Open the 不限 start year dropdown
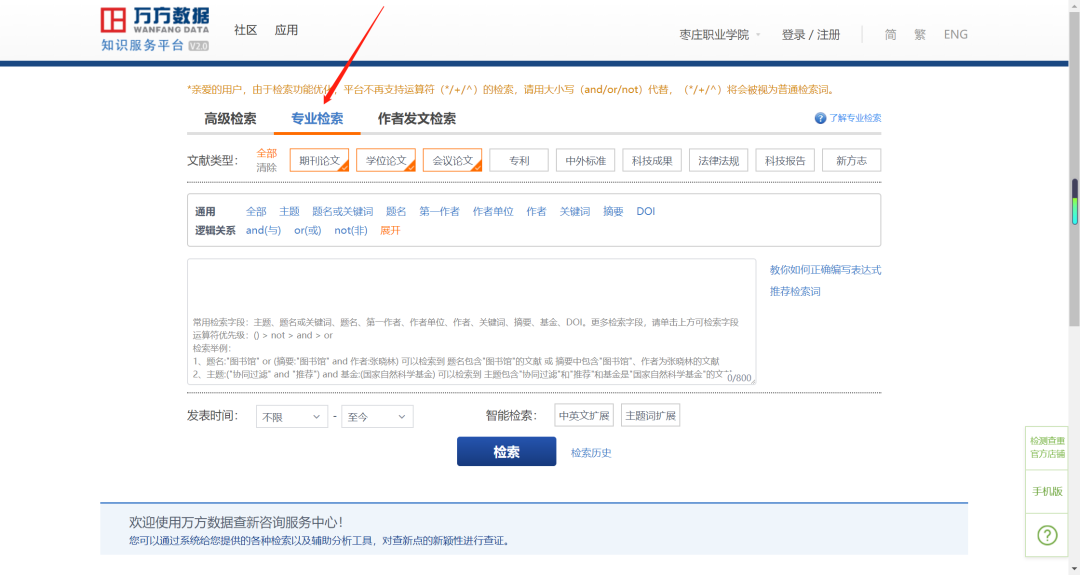The image size is (1080, 575). pyautogui.click(x=292, y=417)
